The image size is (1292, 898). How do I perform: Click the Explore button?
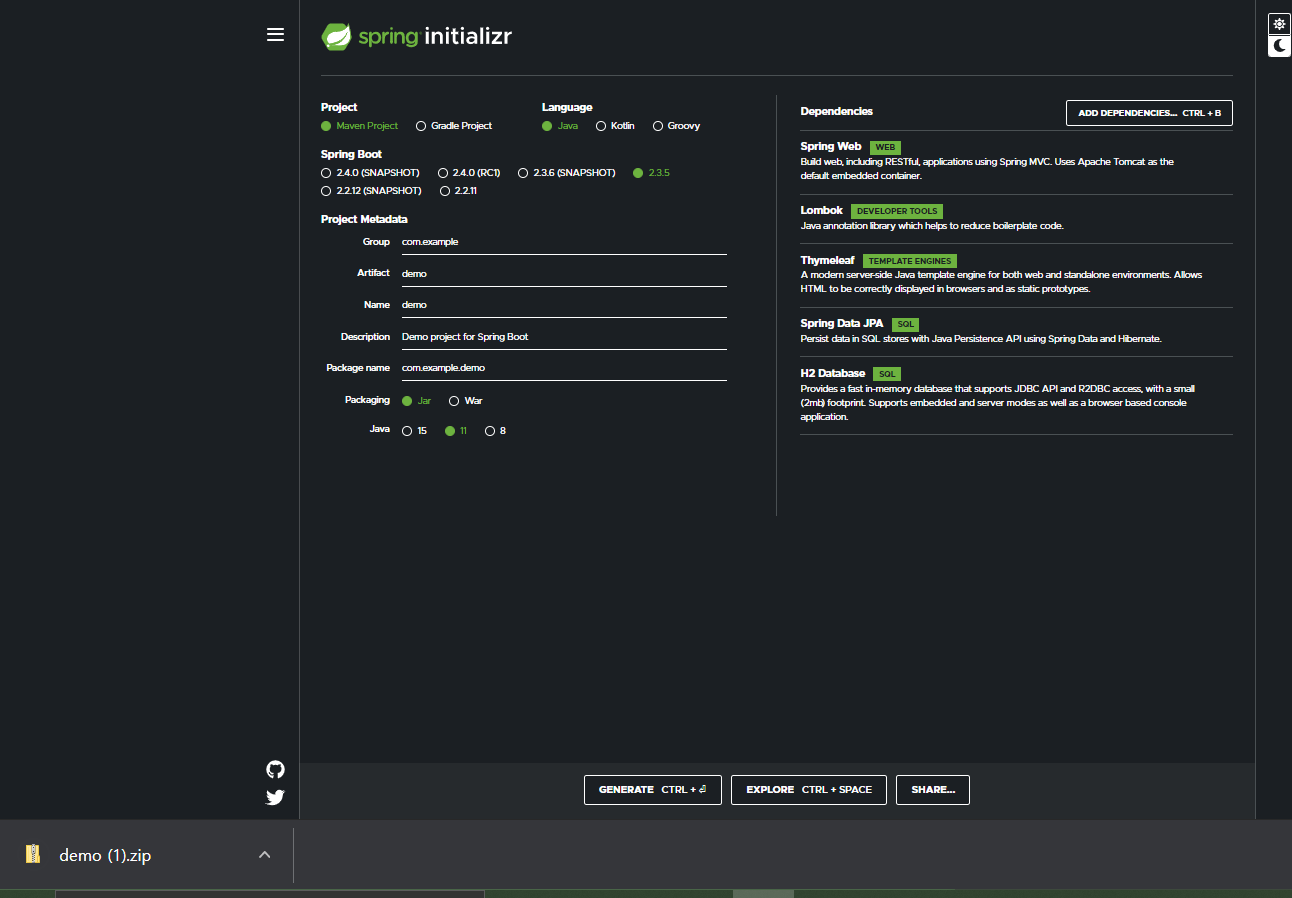tap(809, 790)
